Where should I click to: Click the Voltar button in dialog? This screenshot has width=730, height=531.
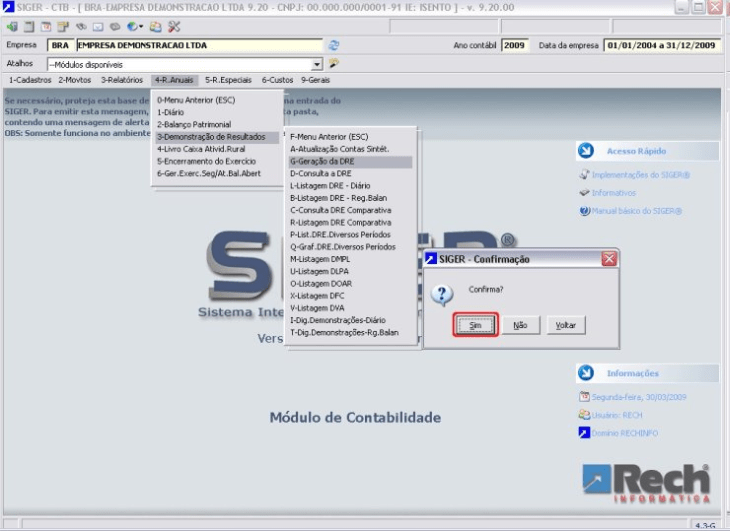[x=566, y=325]
